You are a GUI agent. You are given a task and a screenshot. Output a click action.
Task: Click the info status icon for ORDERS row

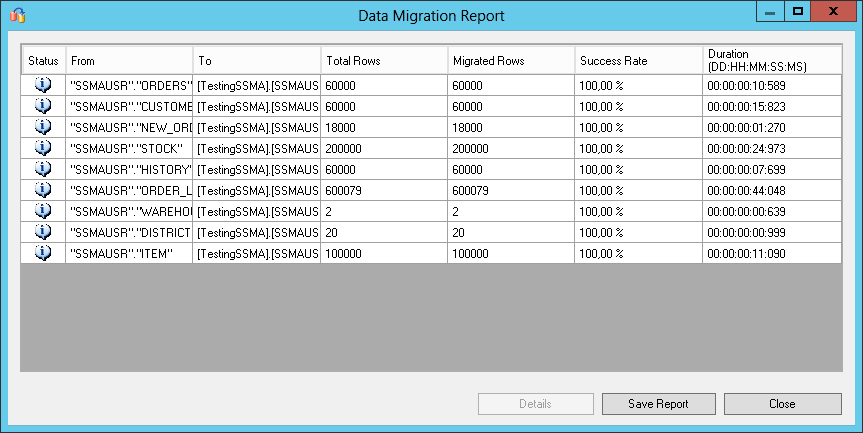[x=43, y=85]
